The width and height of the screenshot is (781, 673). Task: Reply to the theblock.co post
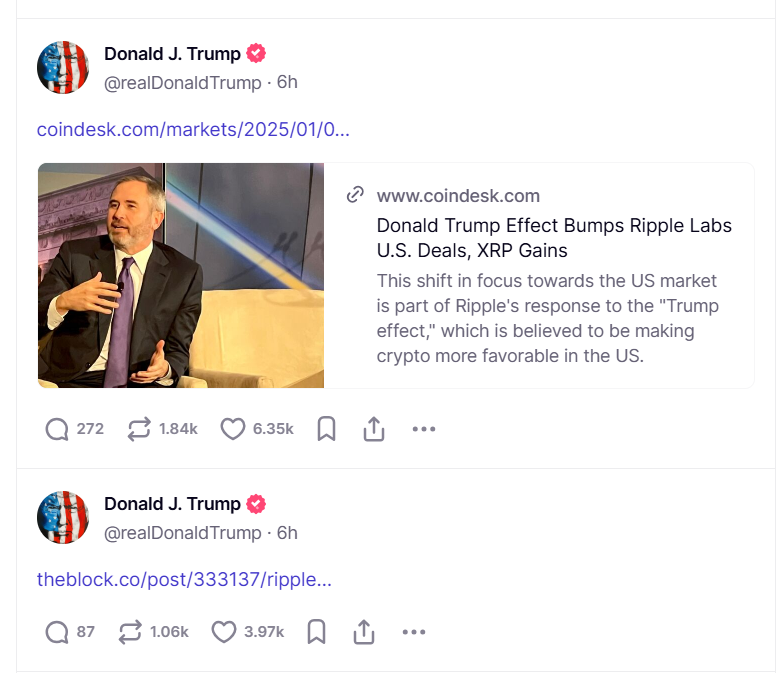click(x=58, y=632)
